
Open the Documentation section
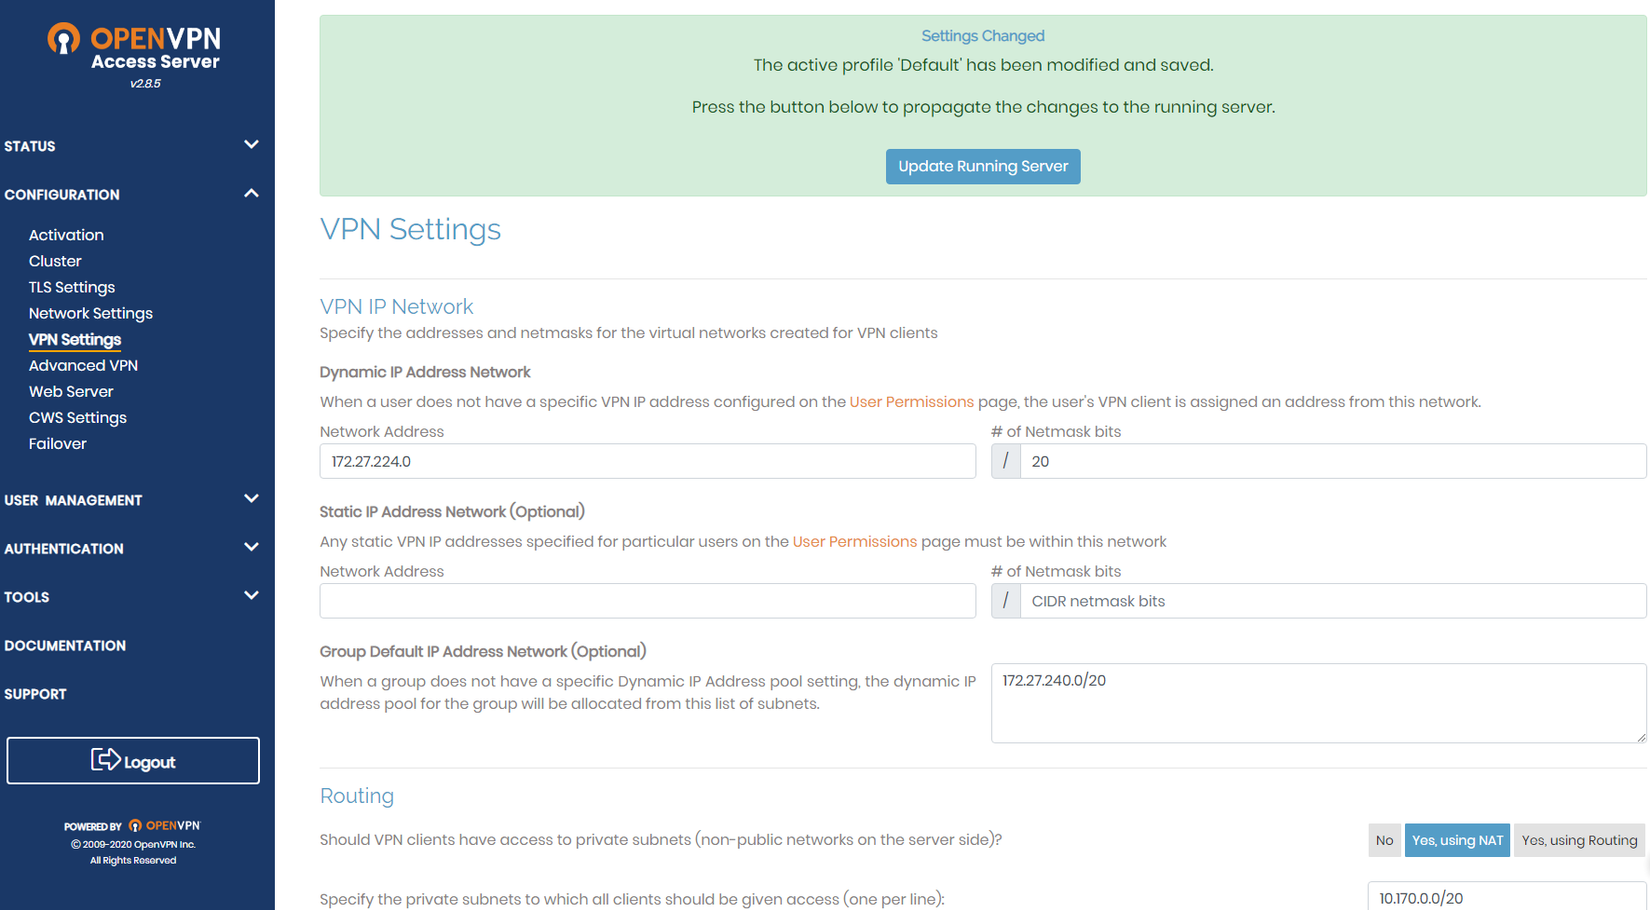pos(65,646)
